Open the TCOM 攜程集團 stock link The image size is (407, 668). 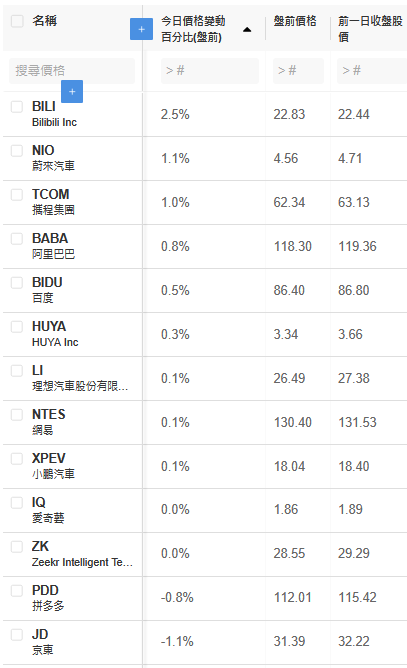[x=53, y=202]
